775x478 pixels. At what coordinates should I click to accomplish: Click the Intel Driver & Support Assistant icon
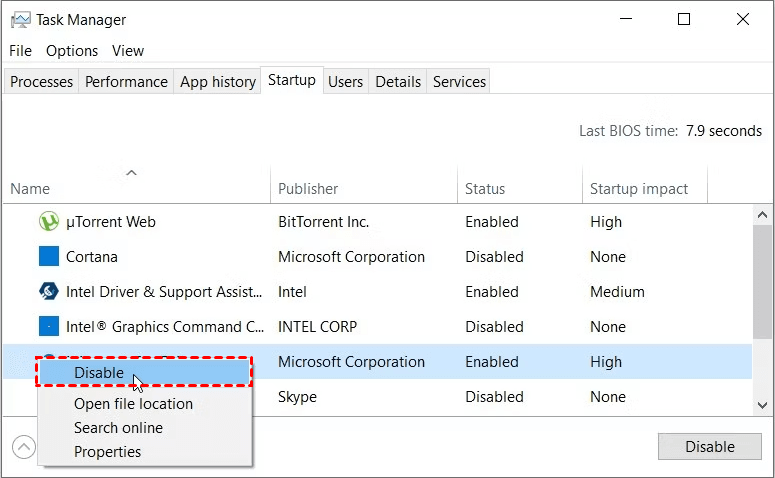[x=48, y=292]
